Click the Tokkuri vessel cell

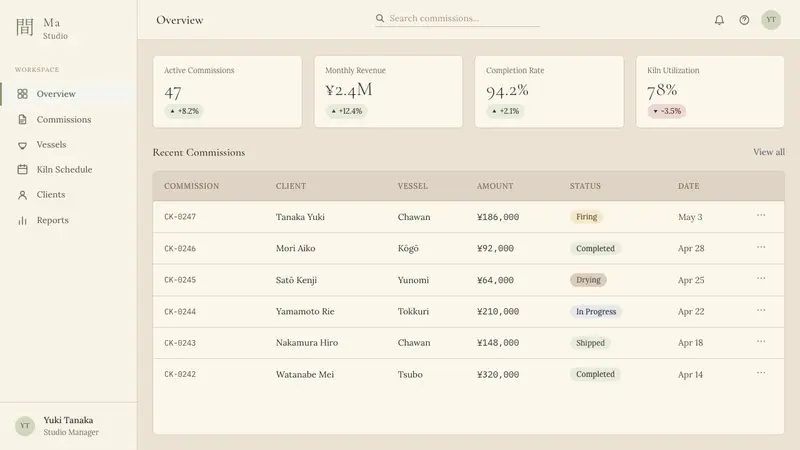point(413,312)
